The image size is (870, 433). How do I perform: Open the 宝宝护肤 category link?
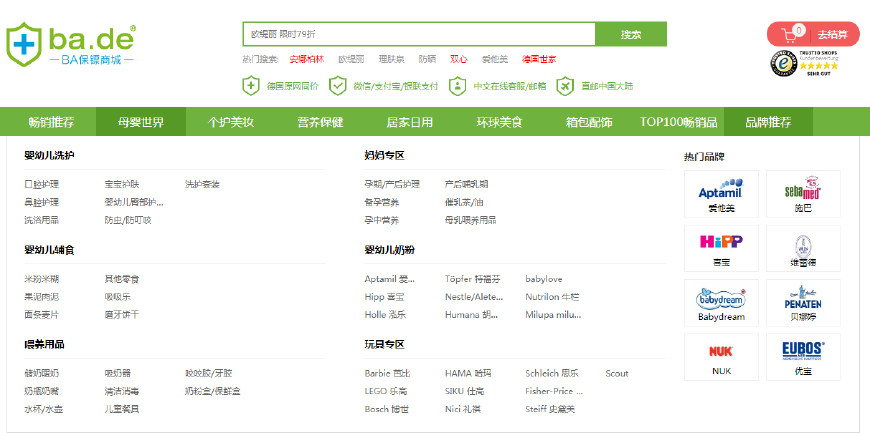[x=122, y=184]
